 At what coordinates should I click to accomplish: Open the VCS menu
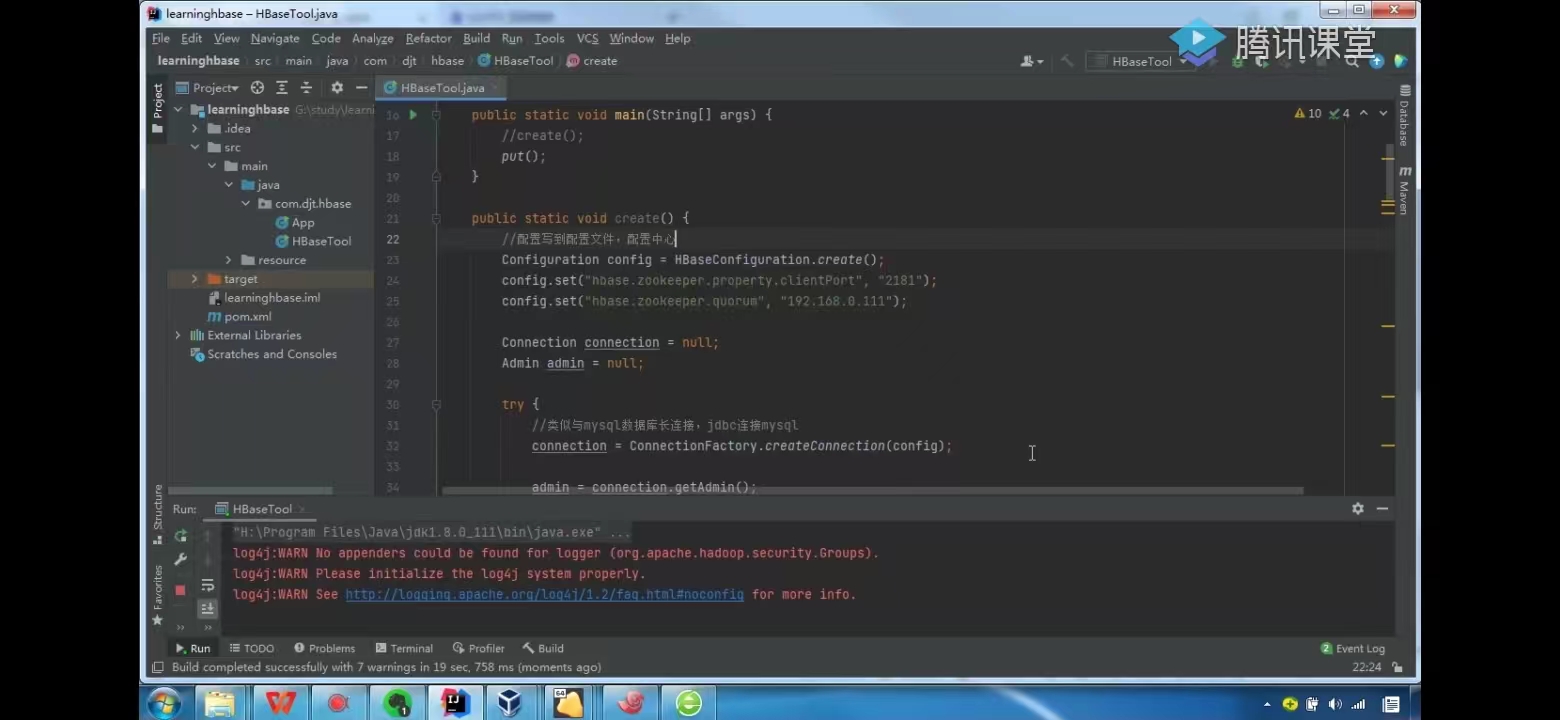[587, 38]
